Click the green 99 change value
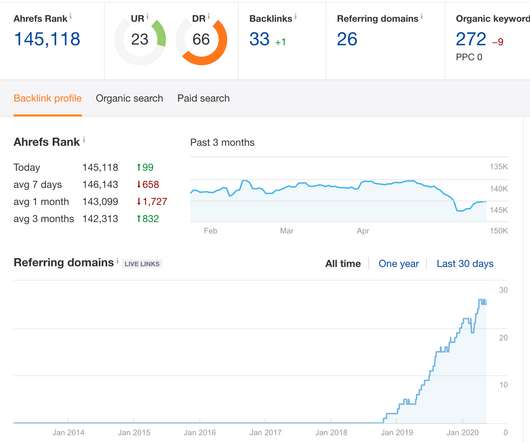 [145, 167]
